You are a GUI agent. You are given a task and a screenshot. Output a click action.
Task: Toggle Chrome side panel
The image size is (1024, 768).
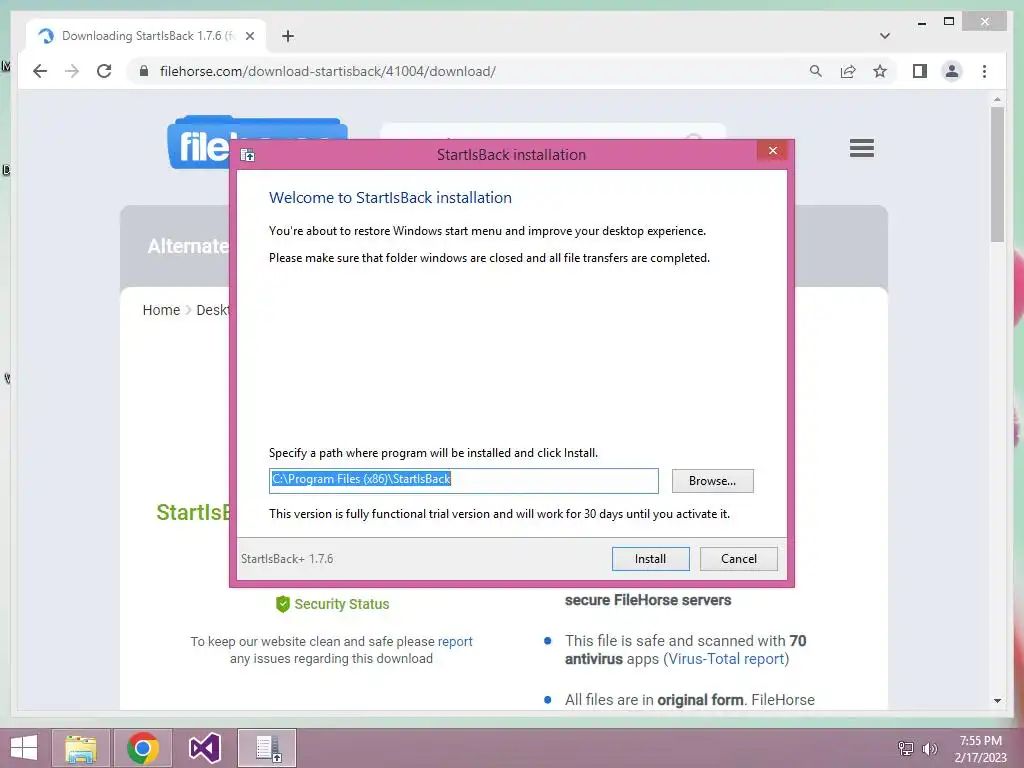[x=920, y=71]
